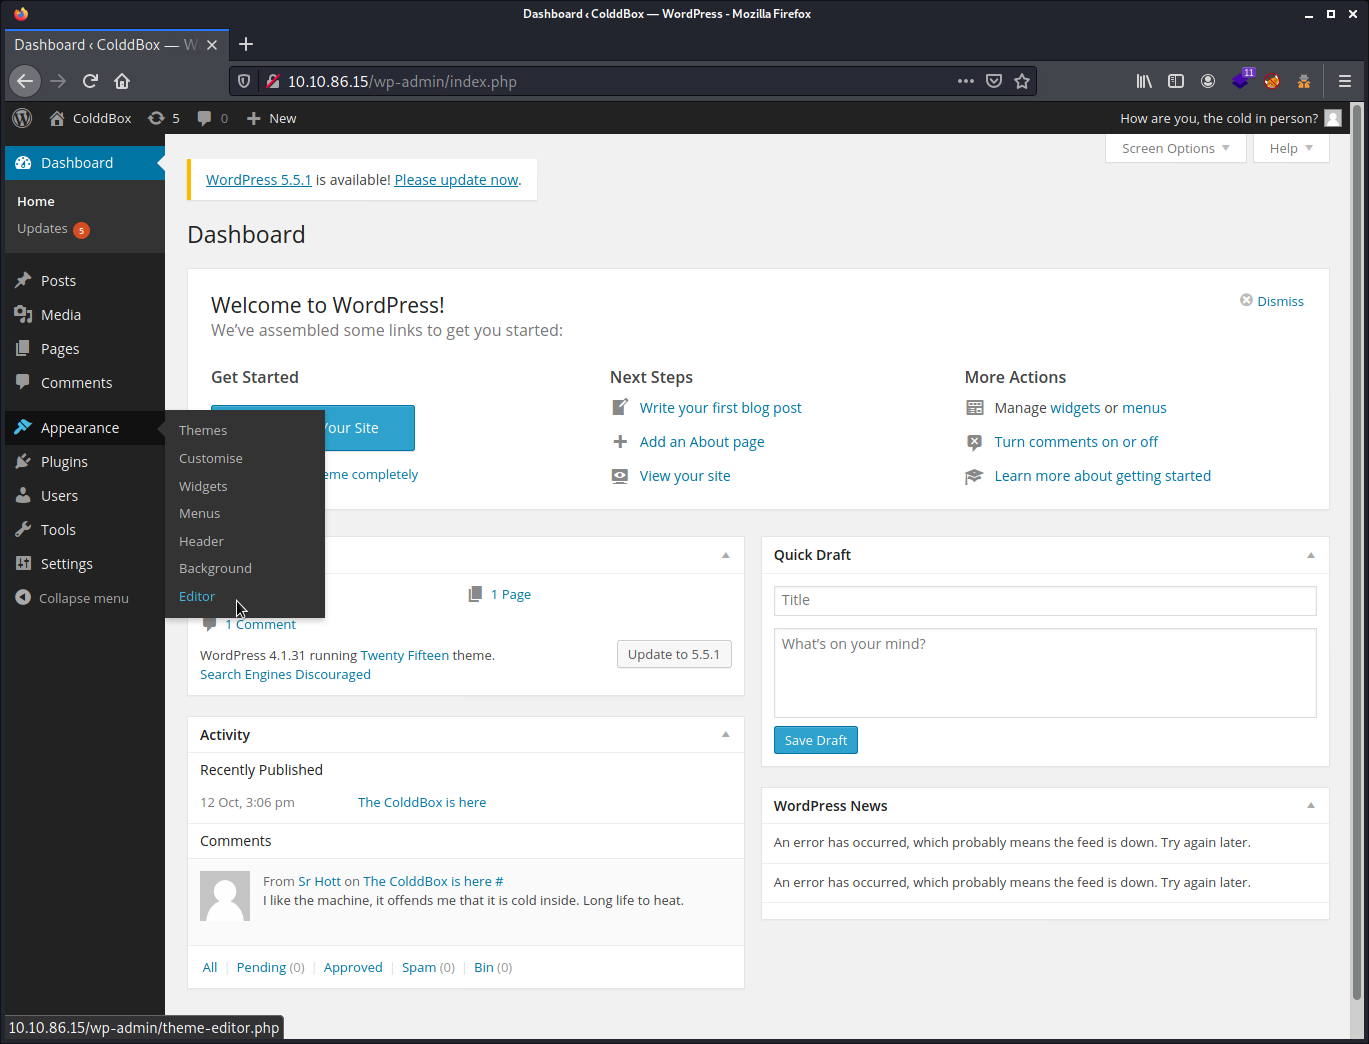Open Firefox account icon
1369x1044 pixels.
1208,81
